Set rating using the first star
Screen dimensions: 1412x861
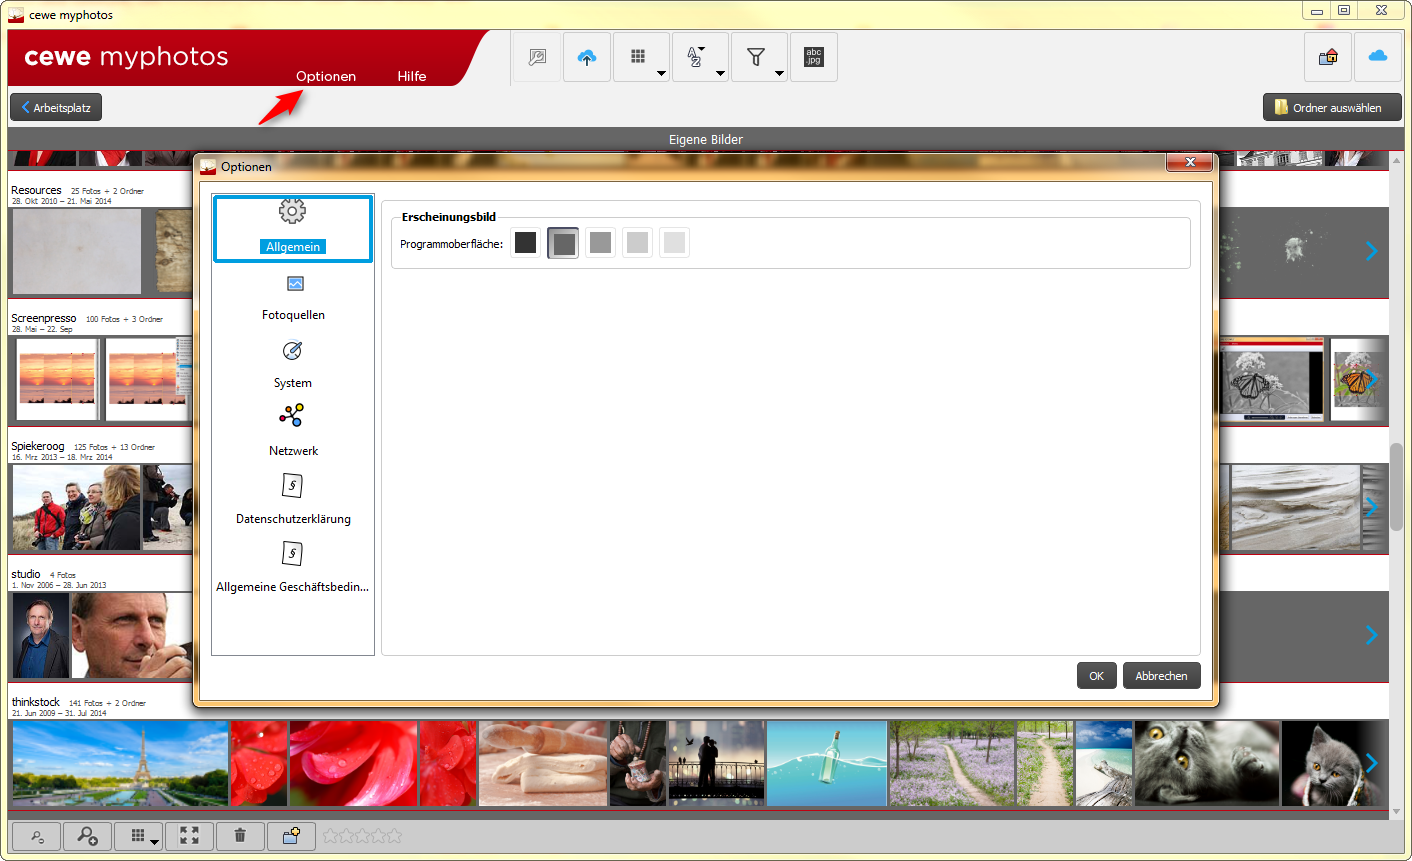coord(331,836)
